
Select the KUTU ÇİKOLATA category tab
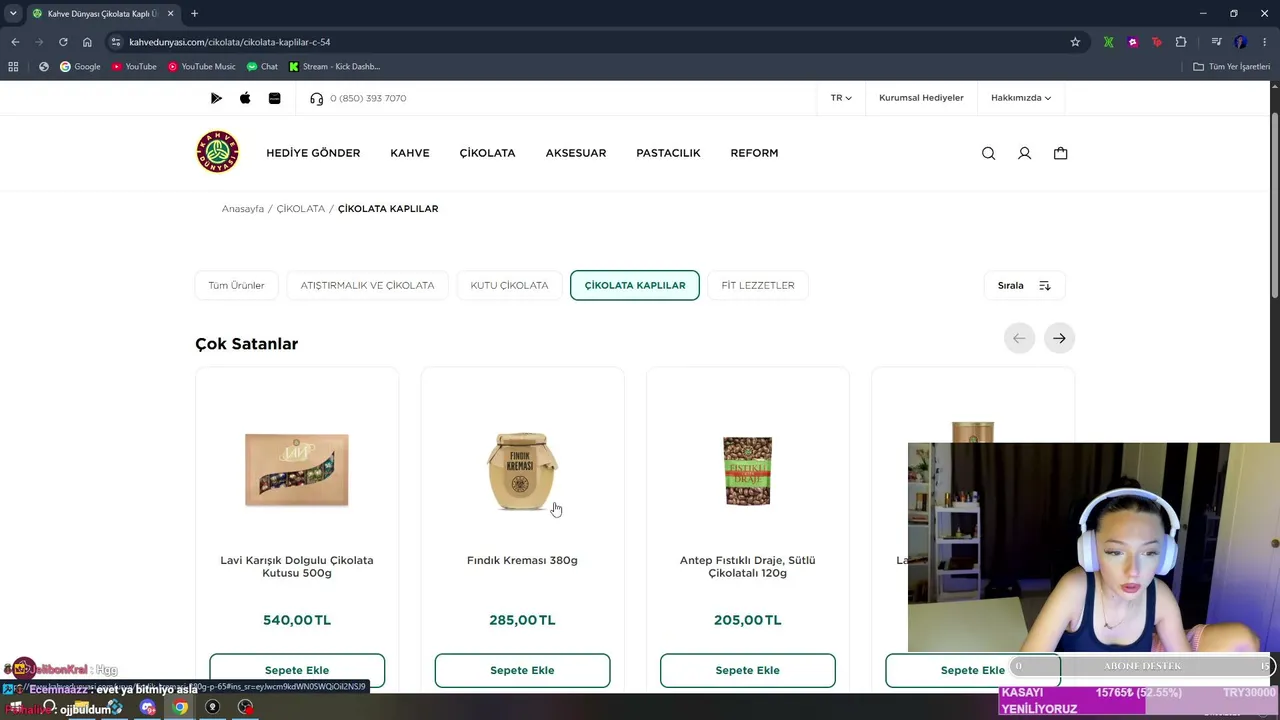pyautogui.click(x=509, y=285)
